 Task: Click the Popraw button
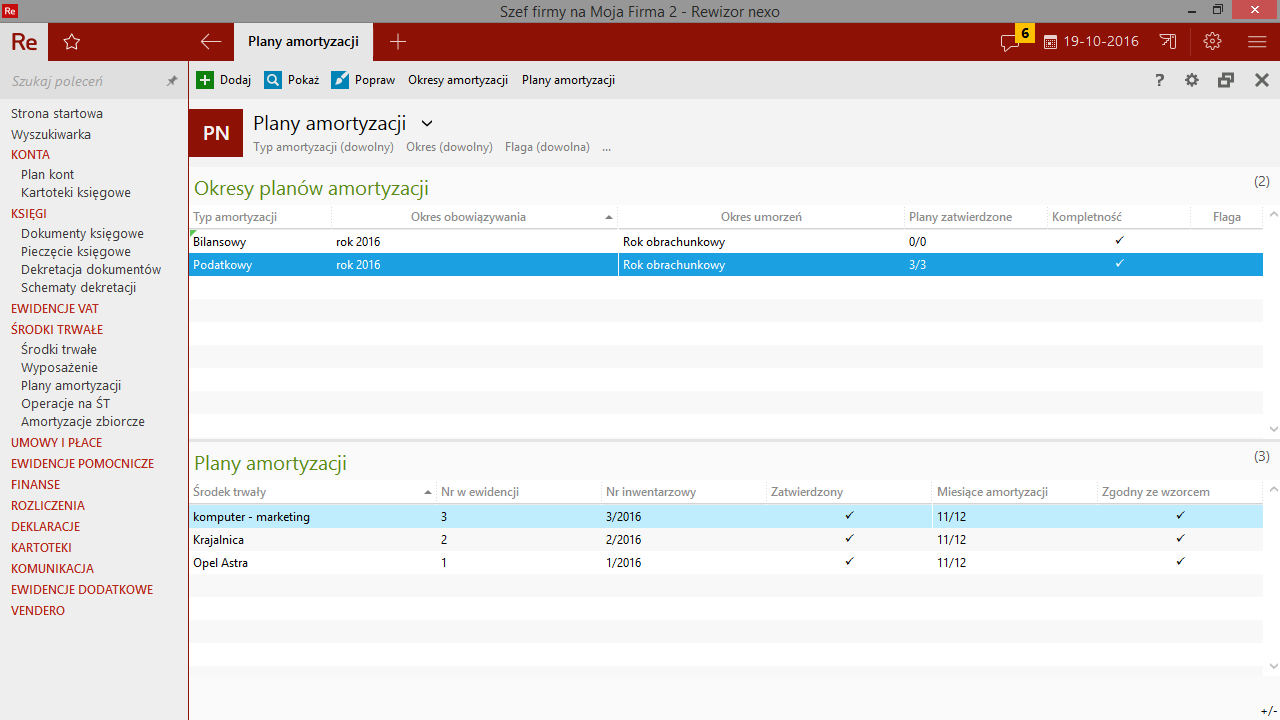coord(363,80)
